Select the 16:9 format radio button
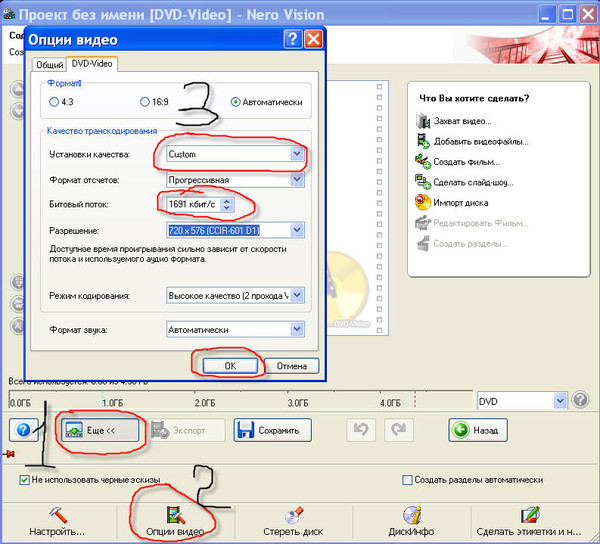Screen dimensions: 600x544 pyautogui.click(x=145, y=102)
